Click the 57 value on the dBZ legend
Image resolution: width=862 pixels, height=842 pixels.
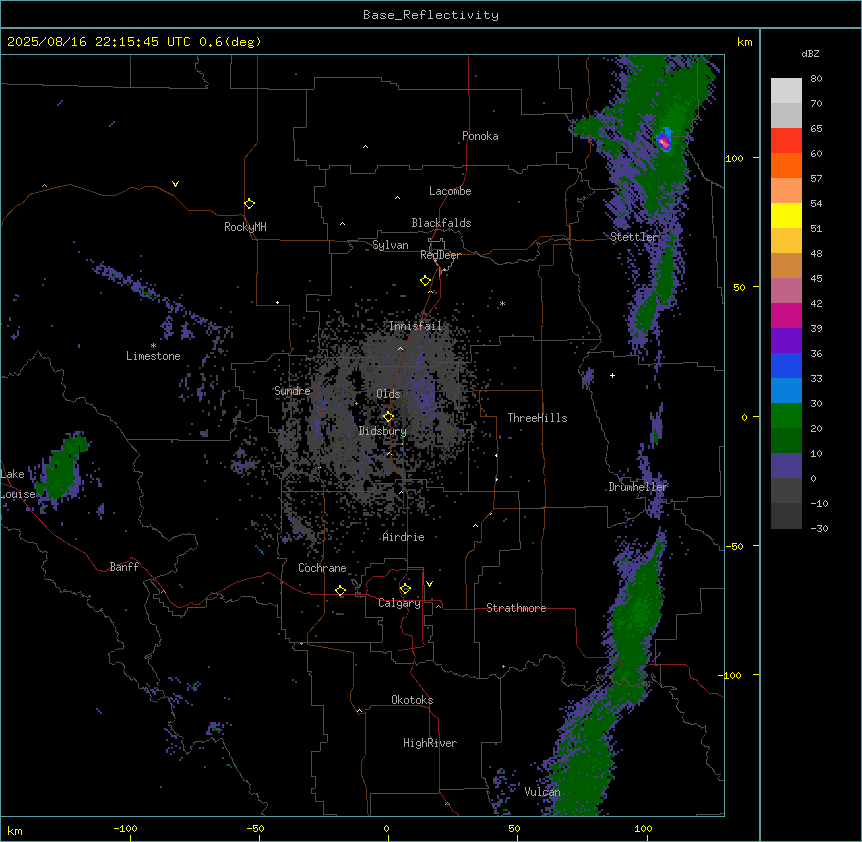point(816,179)
